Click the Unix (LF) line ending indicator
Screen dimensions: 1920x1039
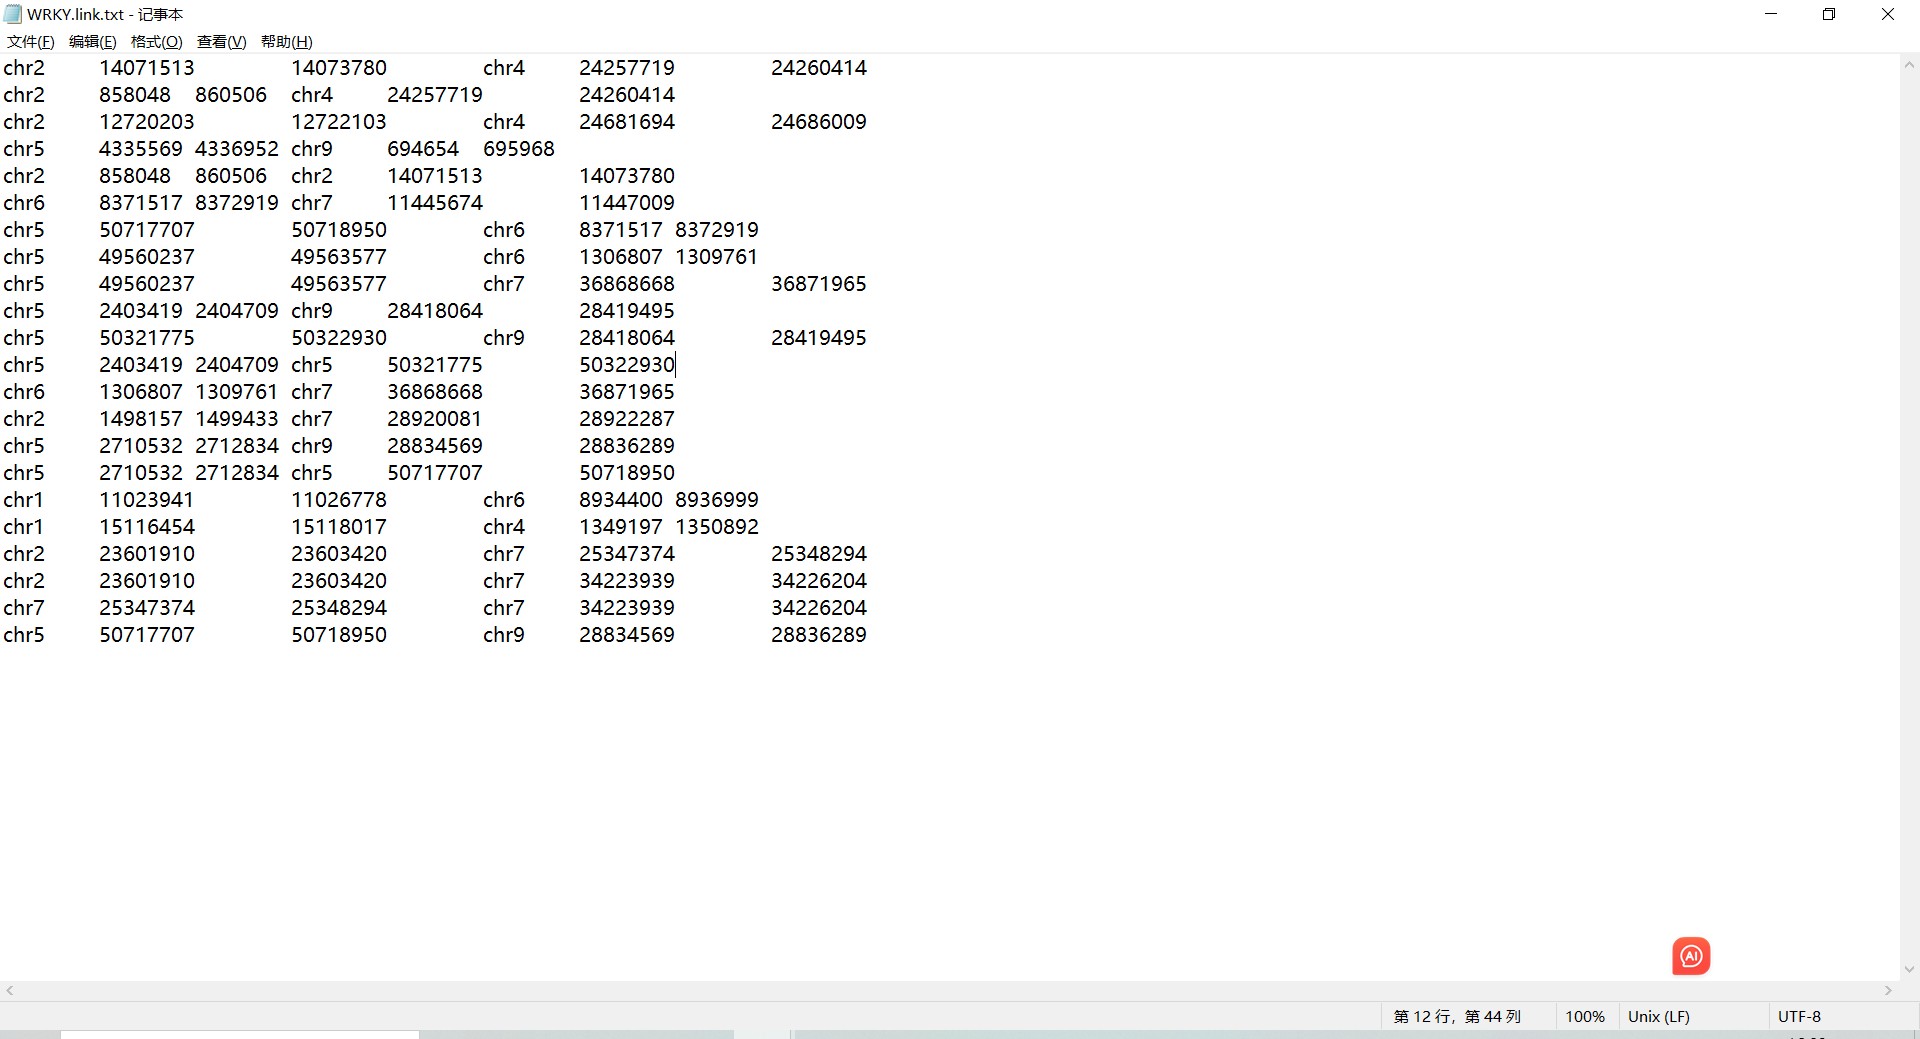point(1658,1016)
